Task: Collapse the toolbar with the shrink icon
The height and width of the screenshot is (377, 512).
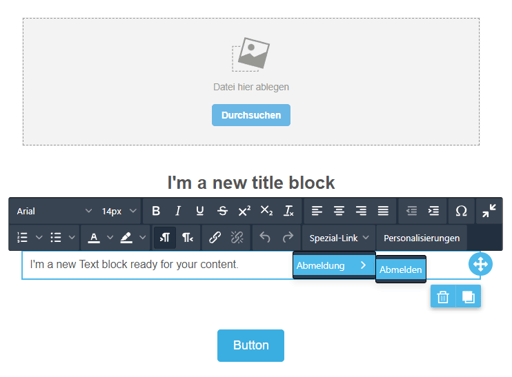Action: pos(489,211)
